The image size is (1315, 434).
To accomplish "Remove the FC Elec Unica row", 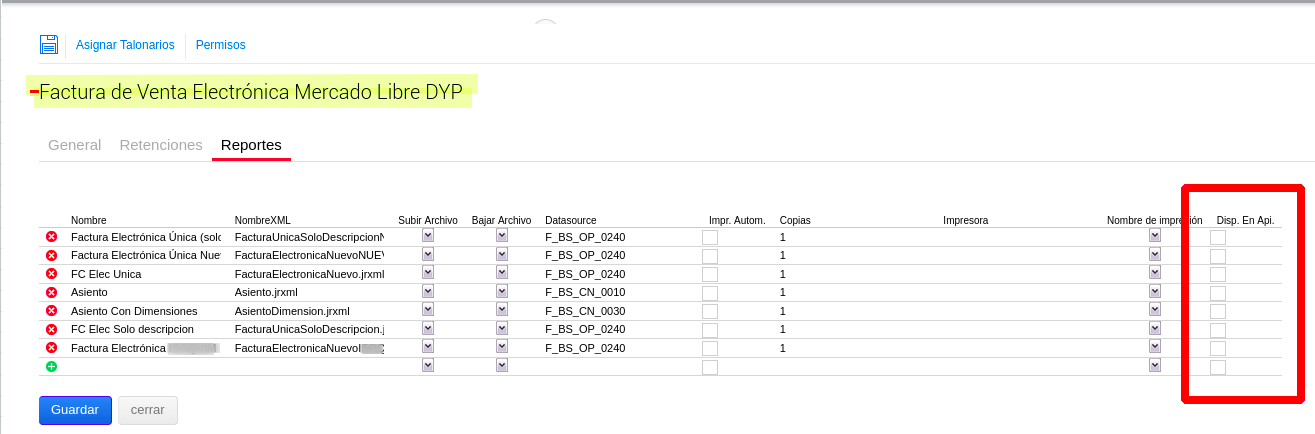I will click(x=51, y=273).
